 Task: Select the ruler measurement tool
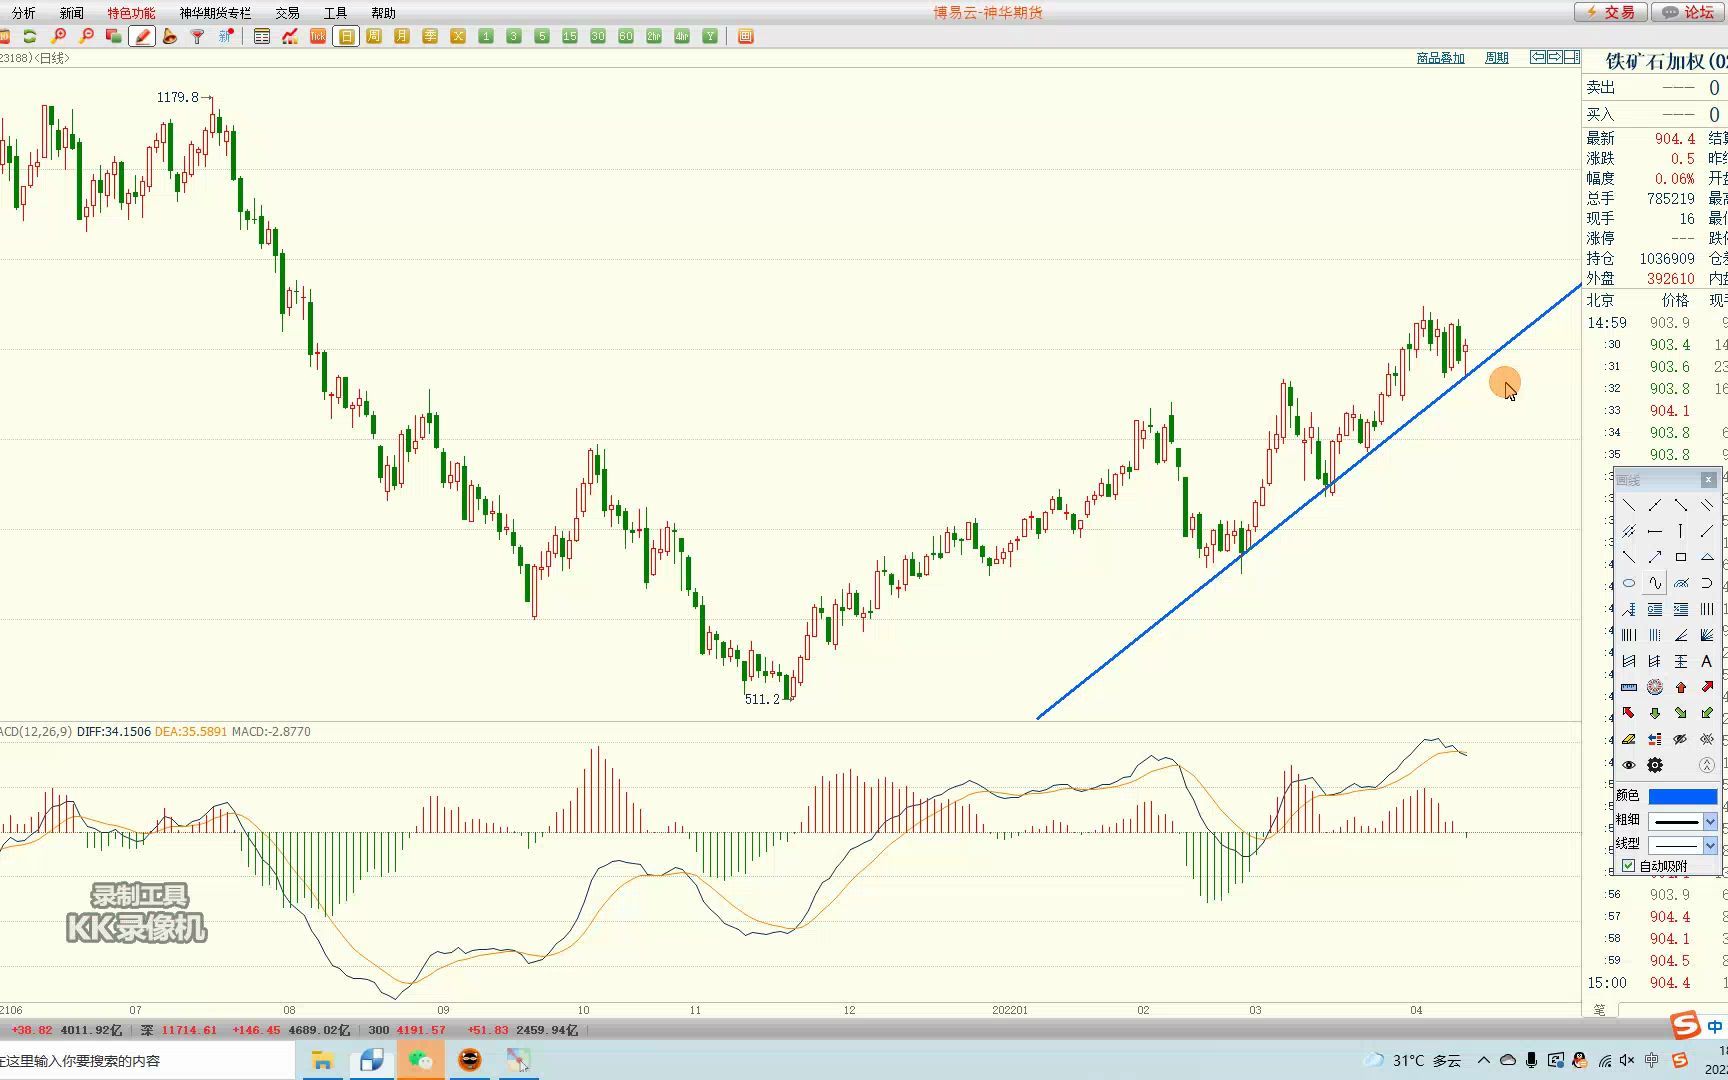pos(1629,687)
